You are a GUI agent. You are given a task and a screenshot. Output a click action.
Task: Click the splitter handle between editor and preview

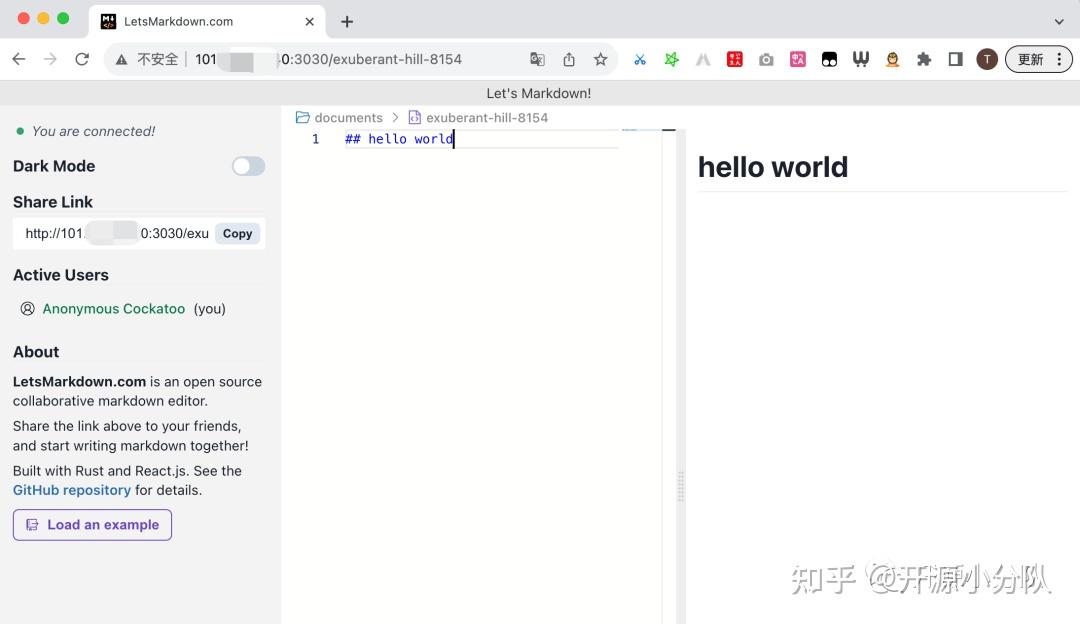pyautogui.click(x=681, y=486)
